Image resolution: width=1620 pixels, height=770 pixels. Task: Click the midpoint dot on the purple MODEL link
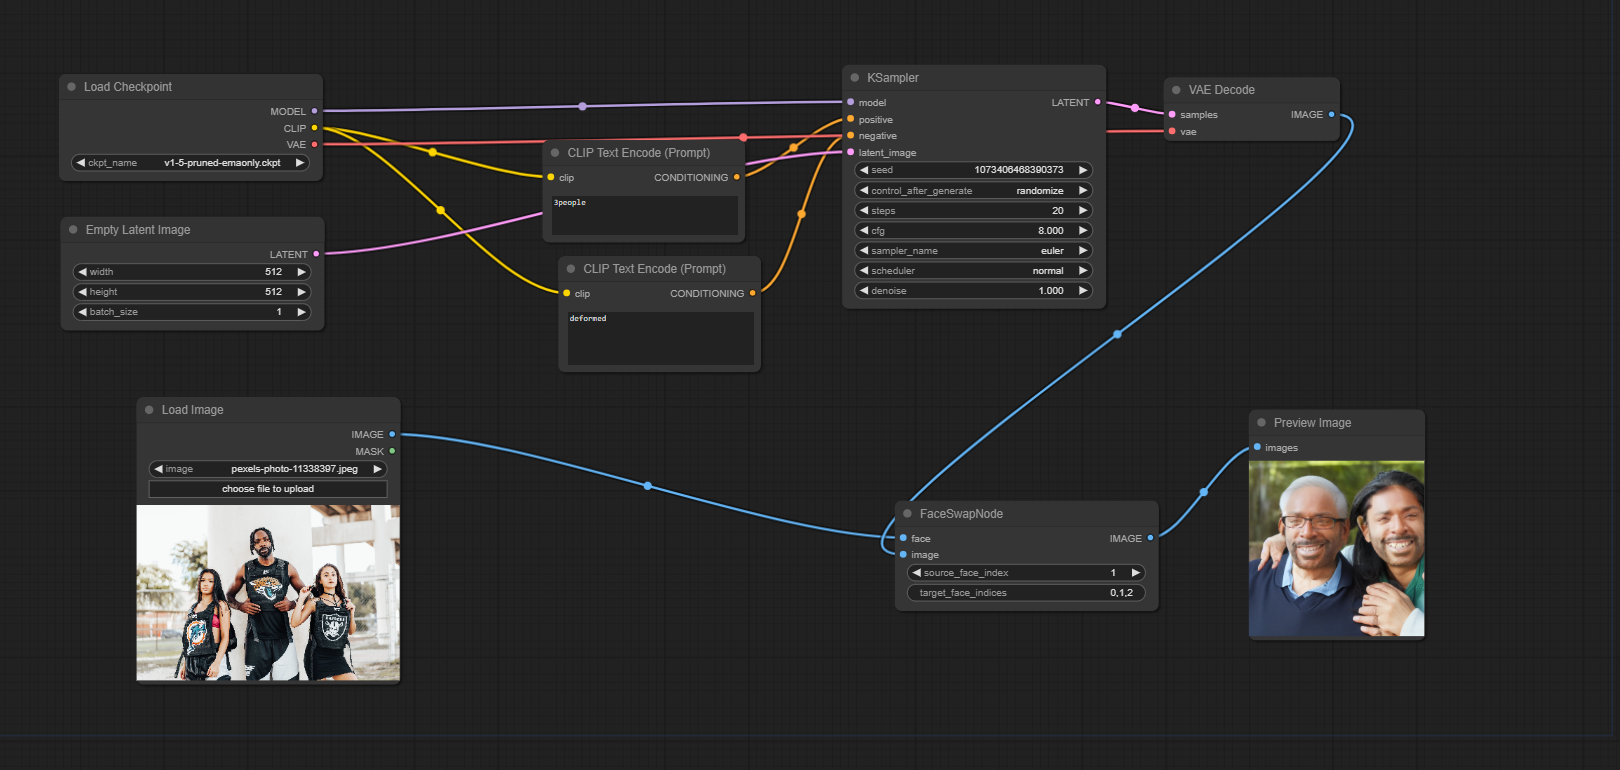pyautogui.click(x=583, y=106)
